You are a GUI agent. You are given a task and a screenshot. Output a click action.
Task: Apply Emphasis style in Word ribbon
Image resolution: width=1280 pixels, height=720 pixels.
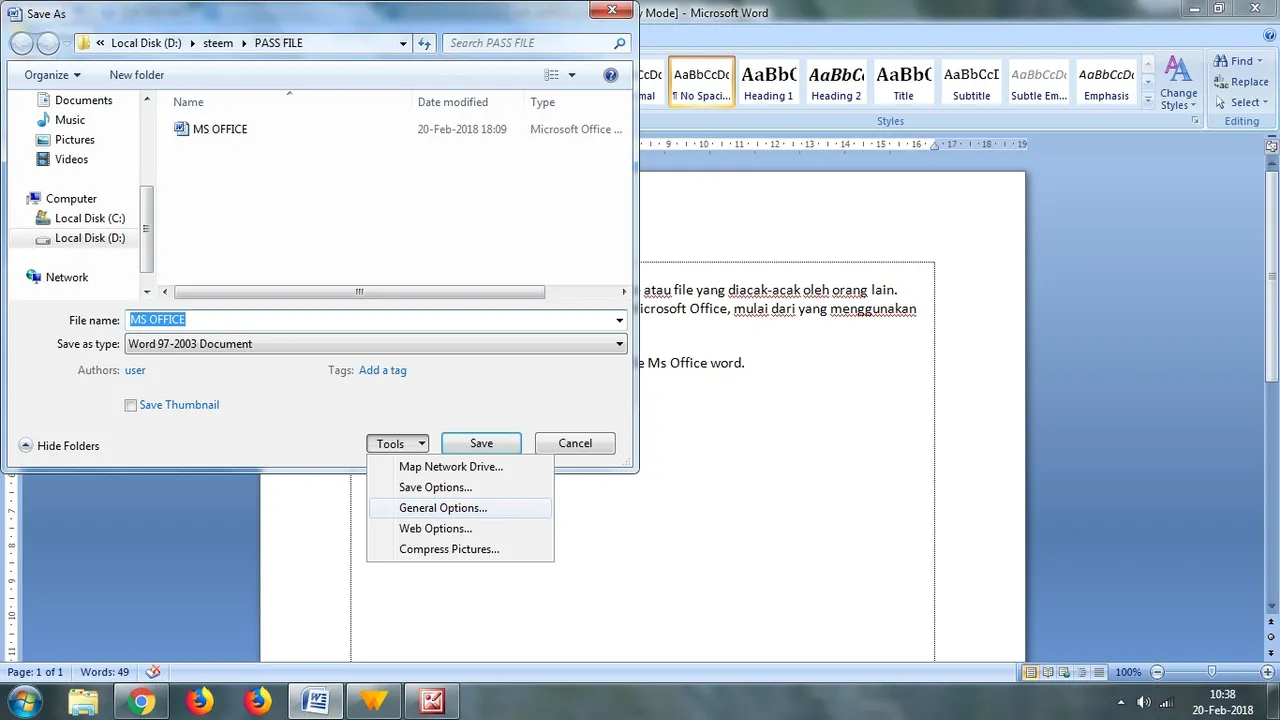pos(1106,81)
